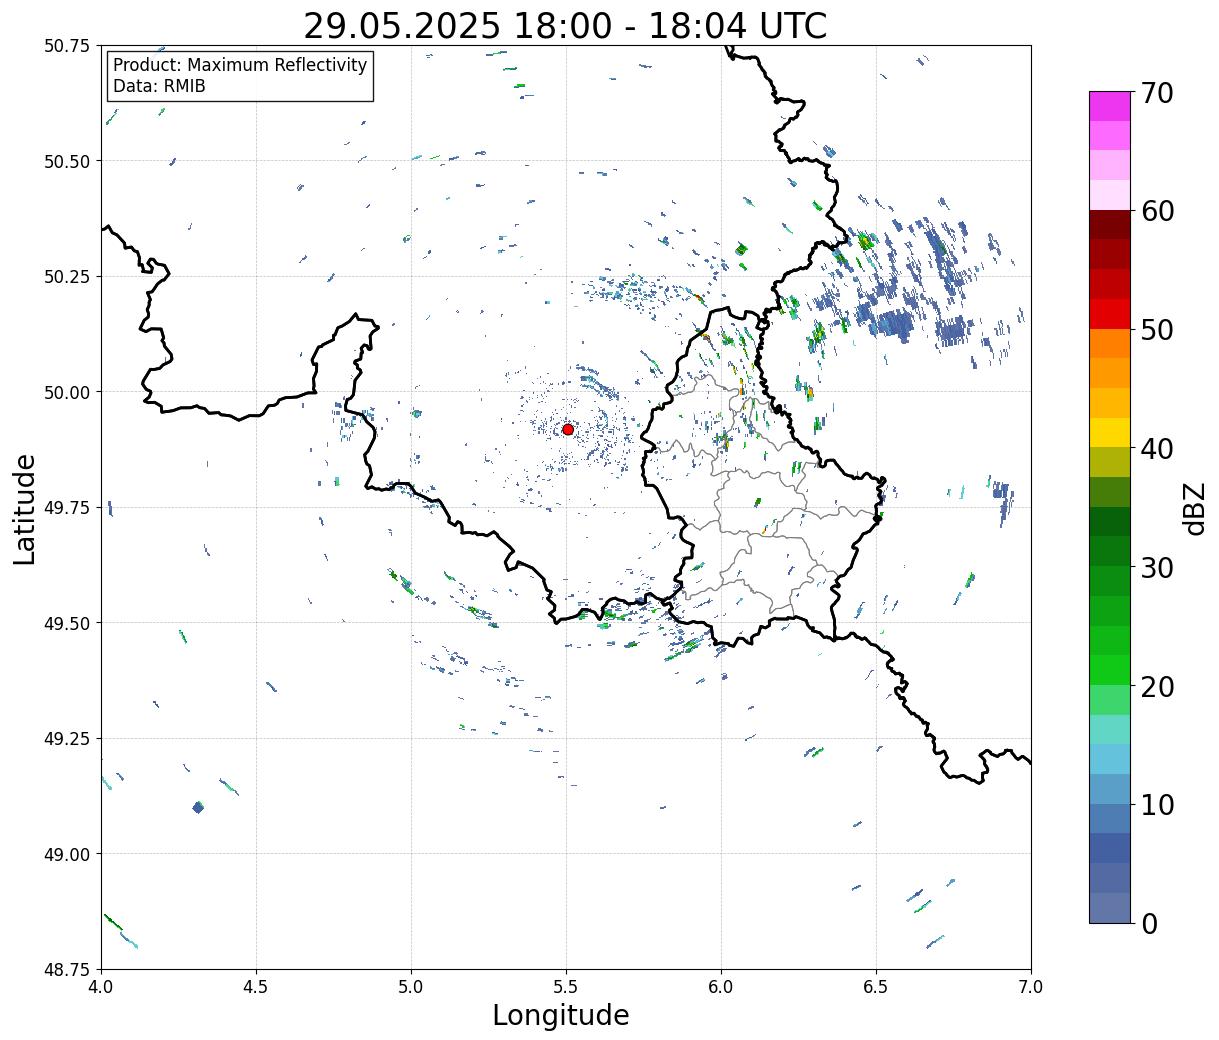Click the colorbar tick label 10

click(x=1156, y=805)
